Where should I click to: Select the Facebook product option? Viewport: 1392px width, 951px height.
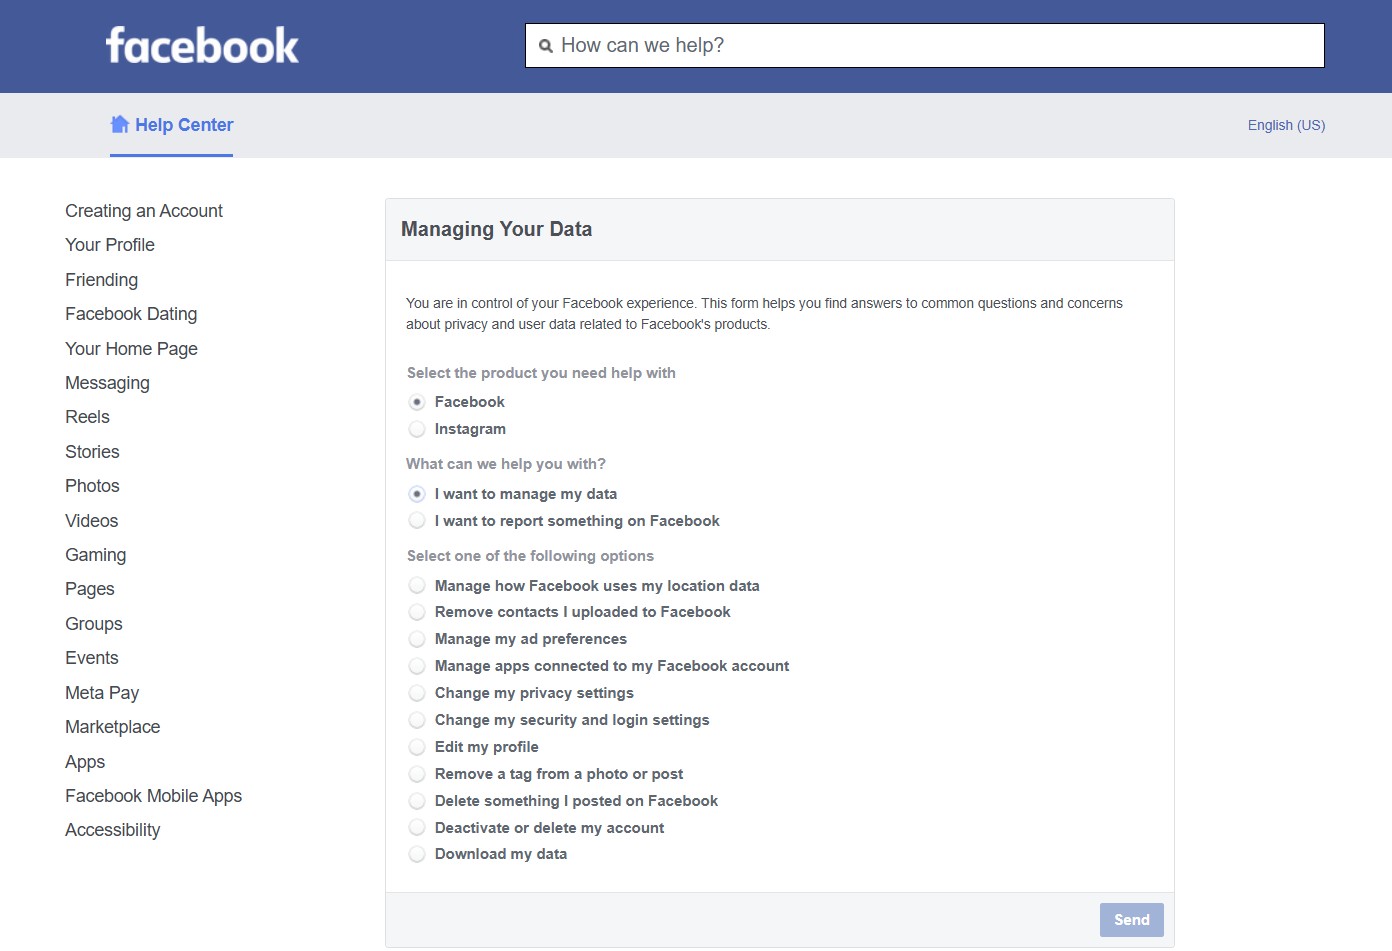click(x=417, y=402)
